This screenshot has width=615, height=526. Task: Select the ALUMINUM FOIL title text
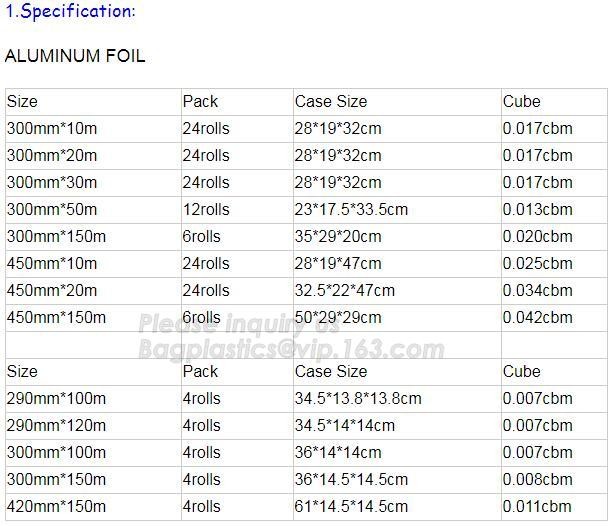coord(75,56)
